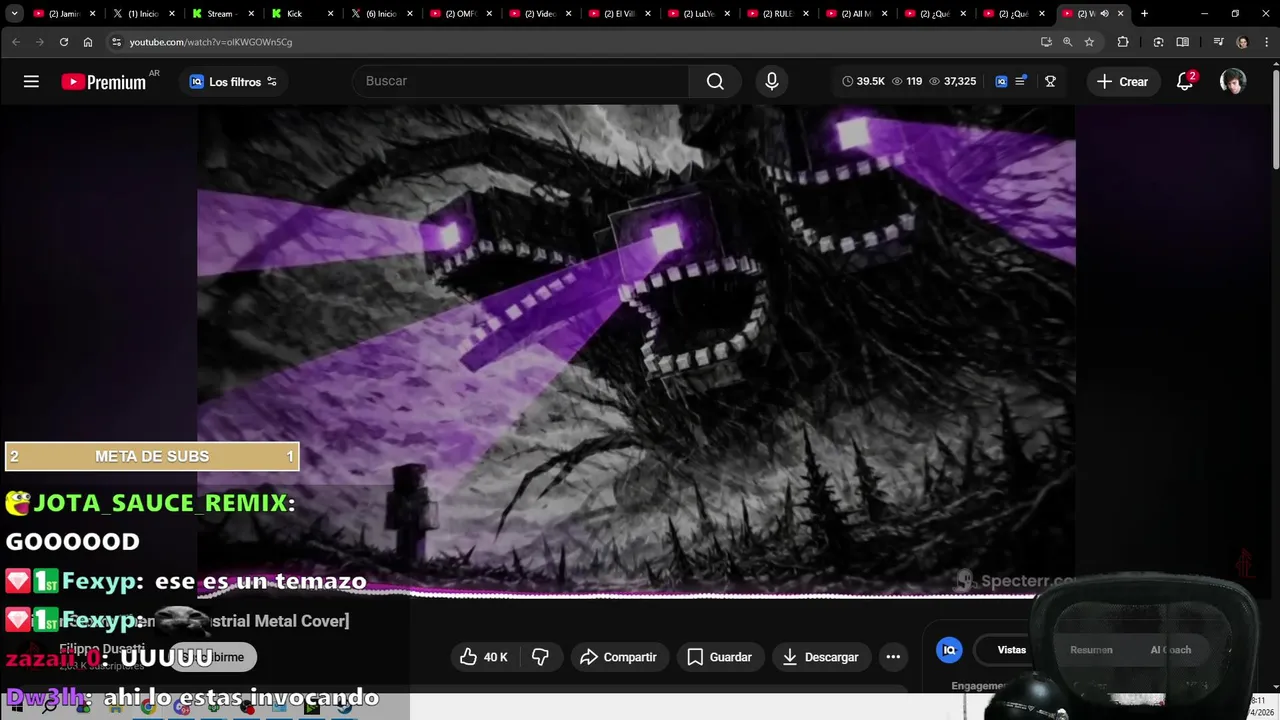
Task: Like the video with thumbs up
Action: tap(483, 657)
